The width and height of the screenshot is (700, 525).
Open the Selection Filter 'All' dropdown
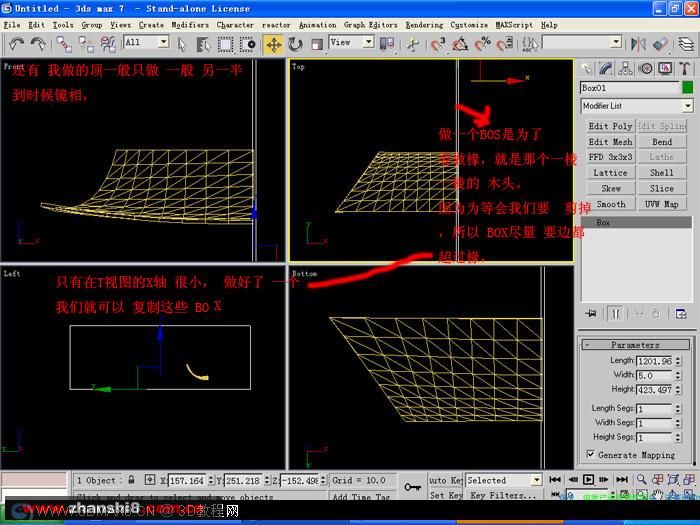163,42
